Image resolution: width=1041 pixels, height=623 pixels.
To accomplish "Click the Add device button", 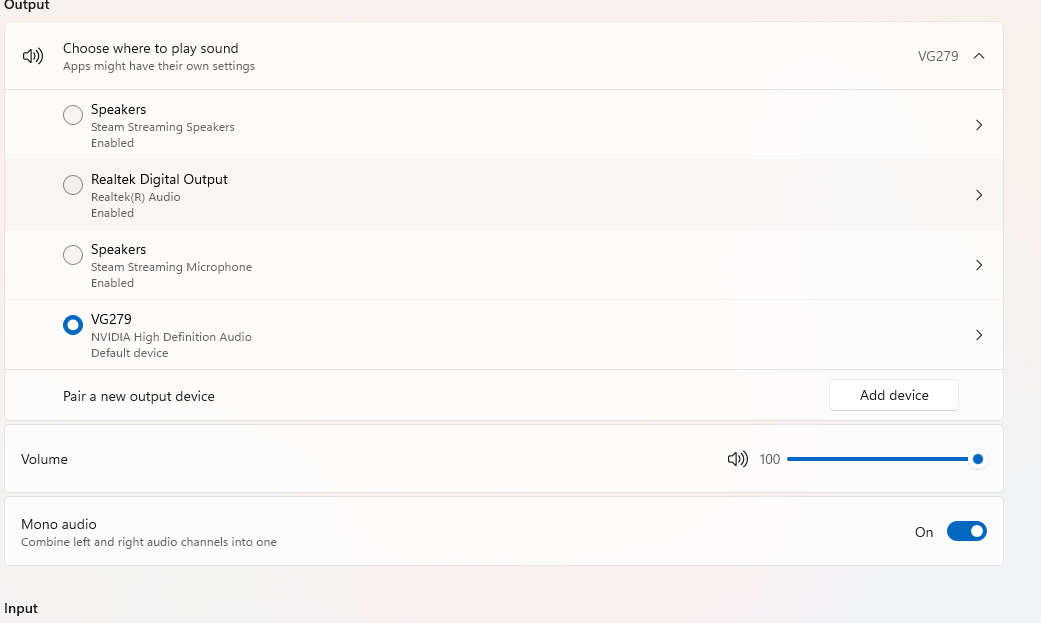I will (894, 395).
